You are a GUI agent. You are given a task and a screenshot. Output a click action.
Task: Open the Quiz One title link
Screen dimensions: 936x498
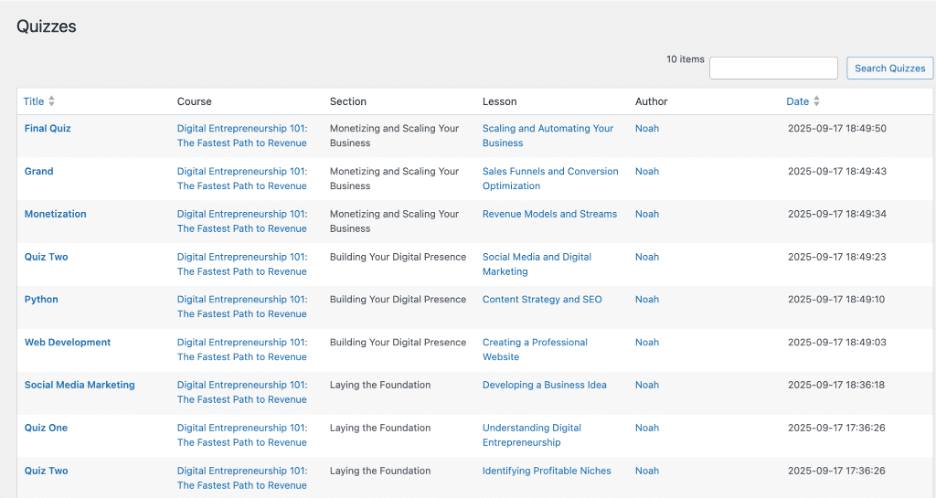(x=46, y=428)
